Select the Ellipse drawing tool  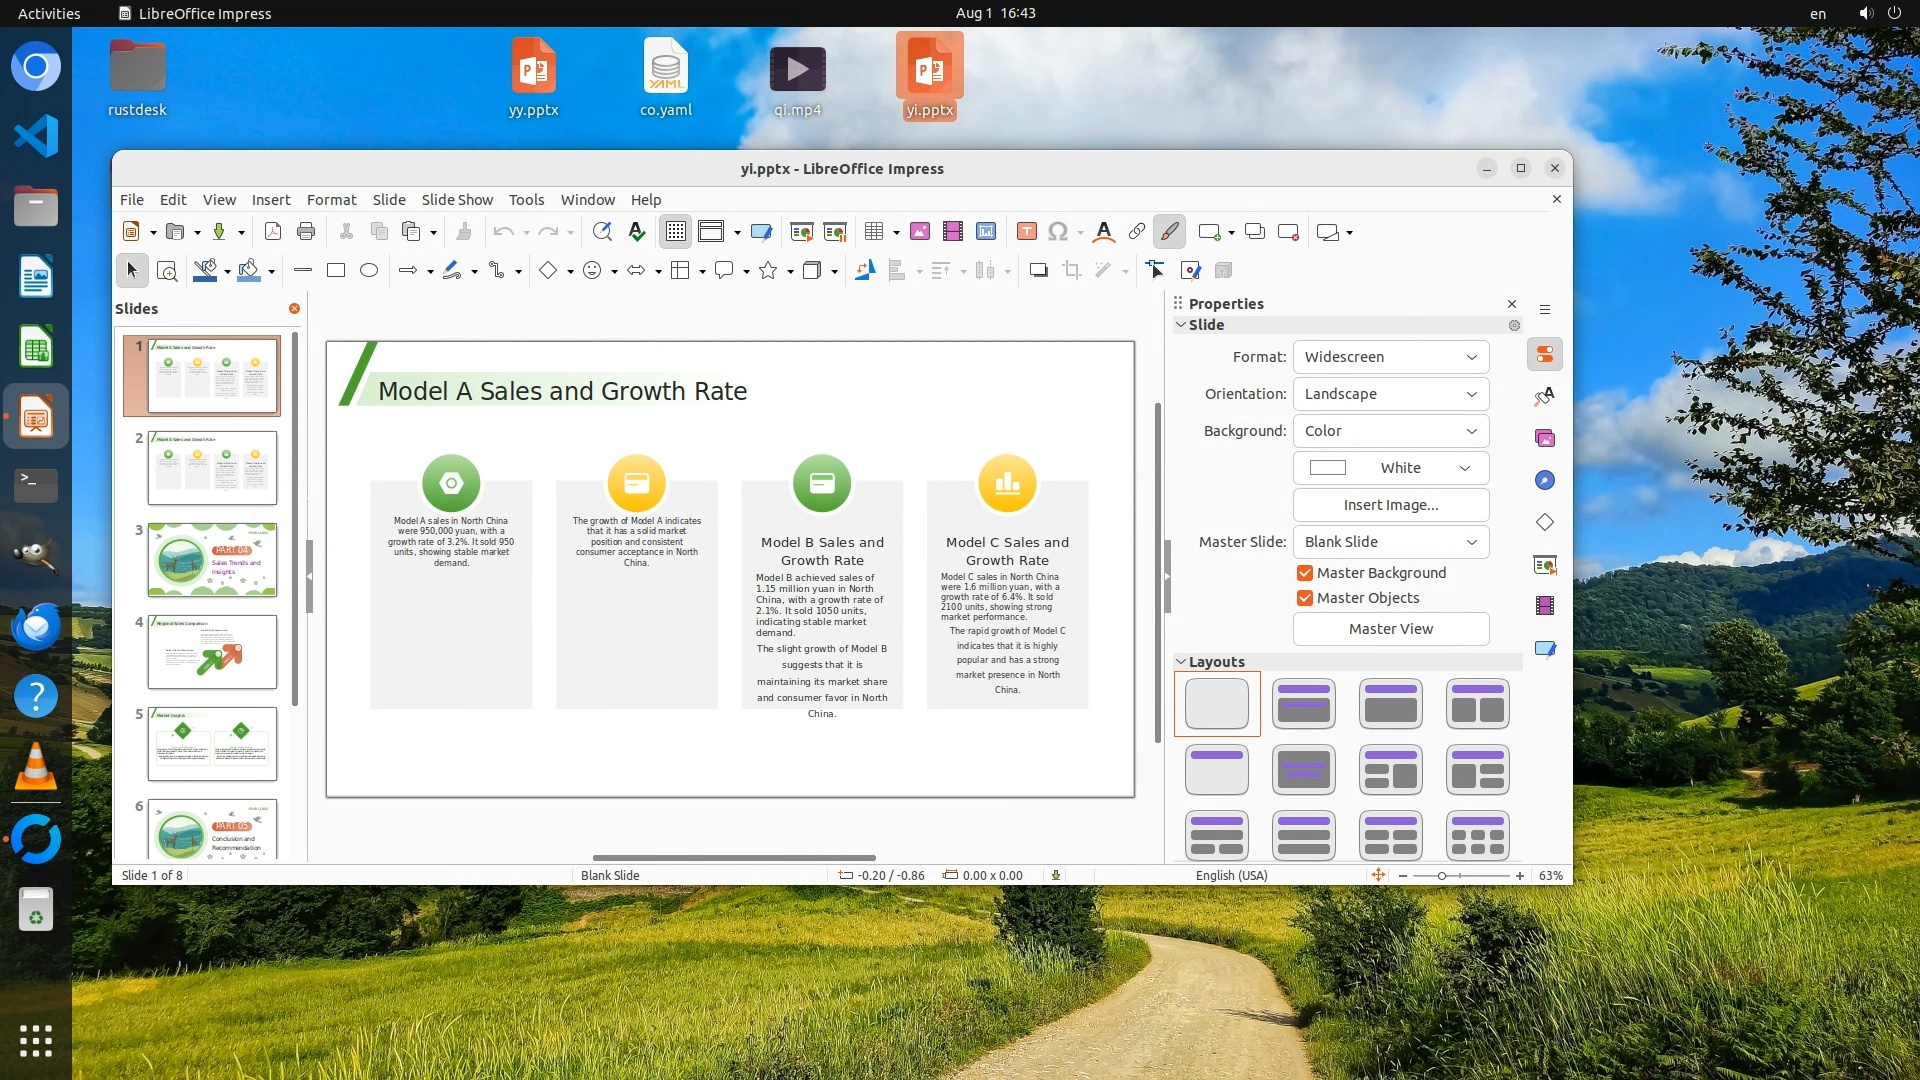(369, 270)
